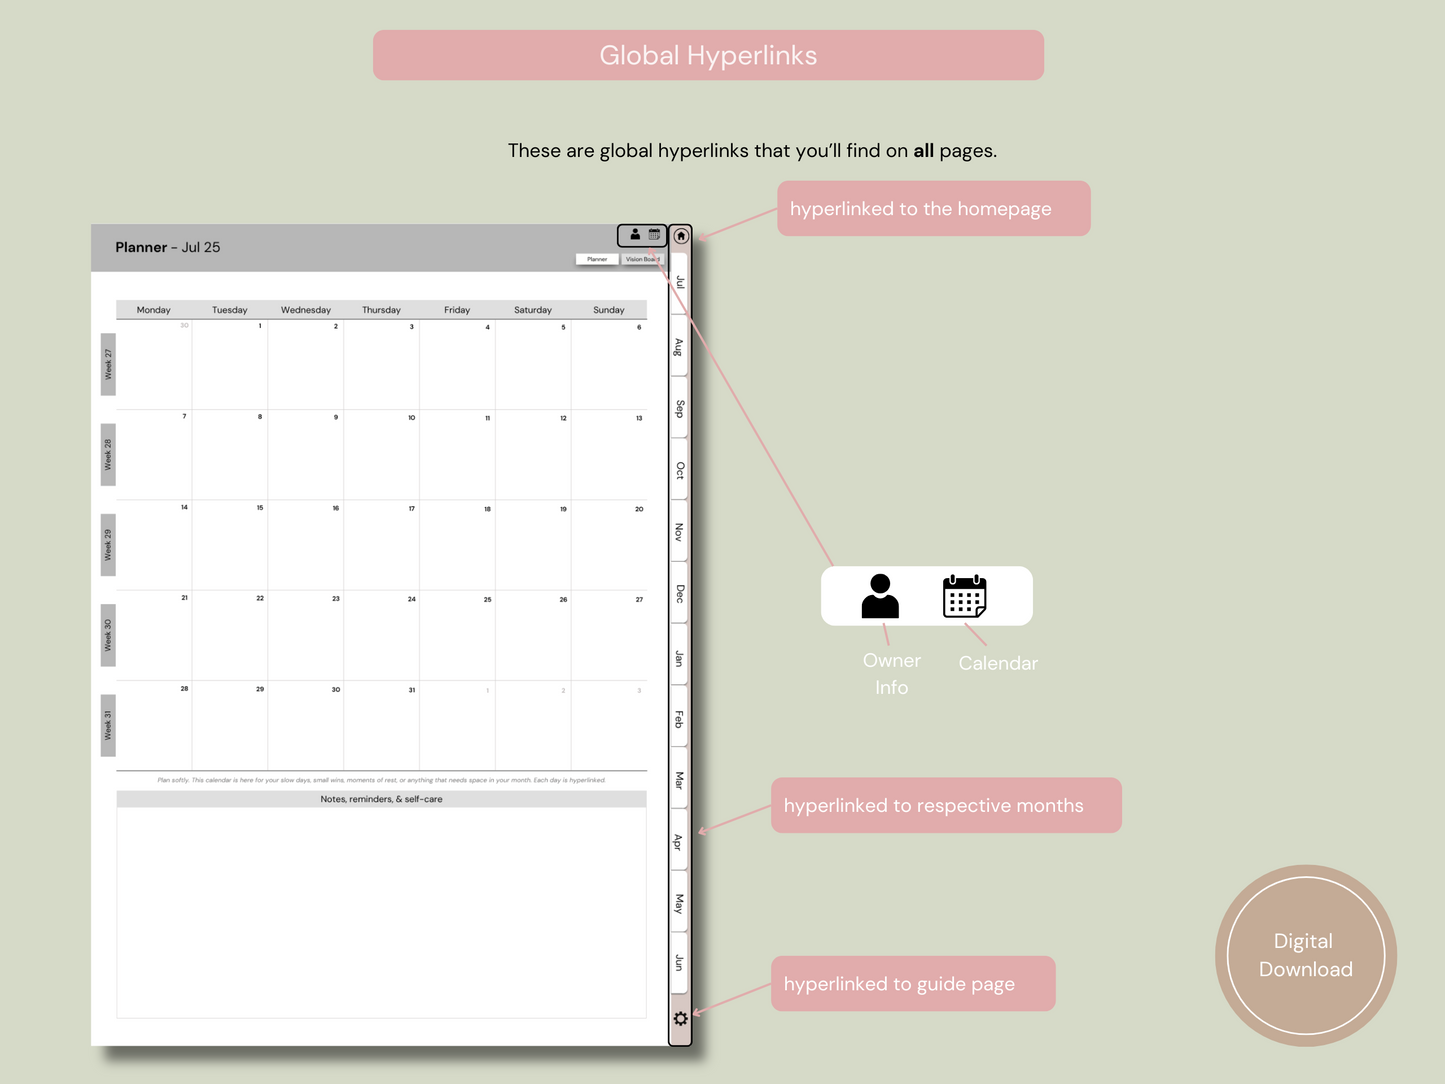This screenshot has width=1445, height=1084.
Task: Switch to the Jan month tab
Action: point(679,657)
